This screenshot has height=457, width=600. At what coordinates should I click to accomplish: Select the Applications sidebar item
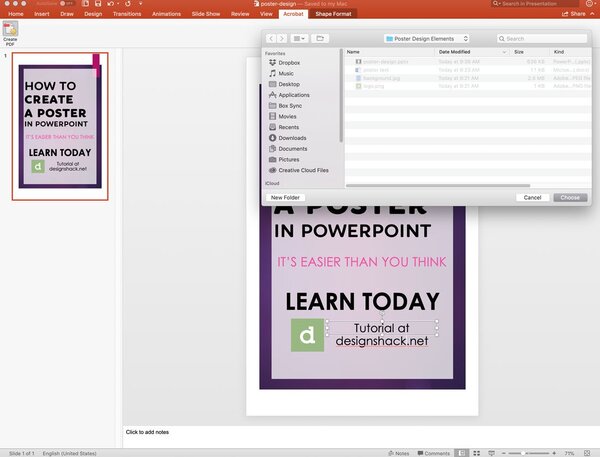coord(293,95)
